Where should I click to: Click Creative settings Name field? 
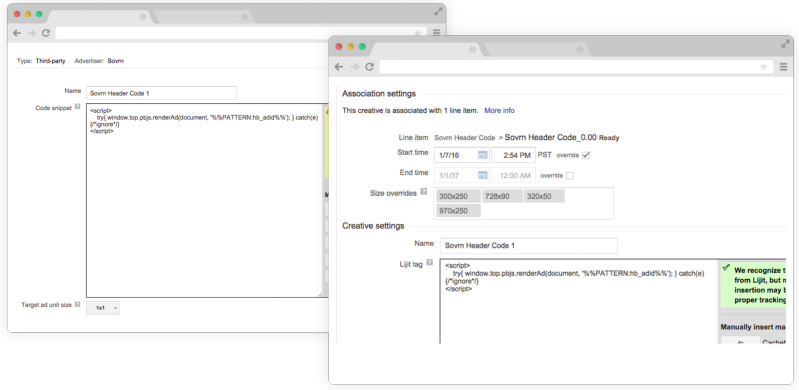coord(528,246)
